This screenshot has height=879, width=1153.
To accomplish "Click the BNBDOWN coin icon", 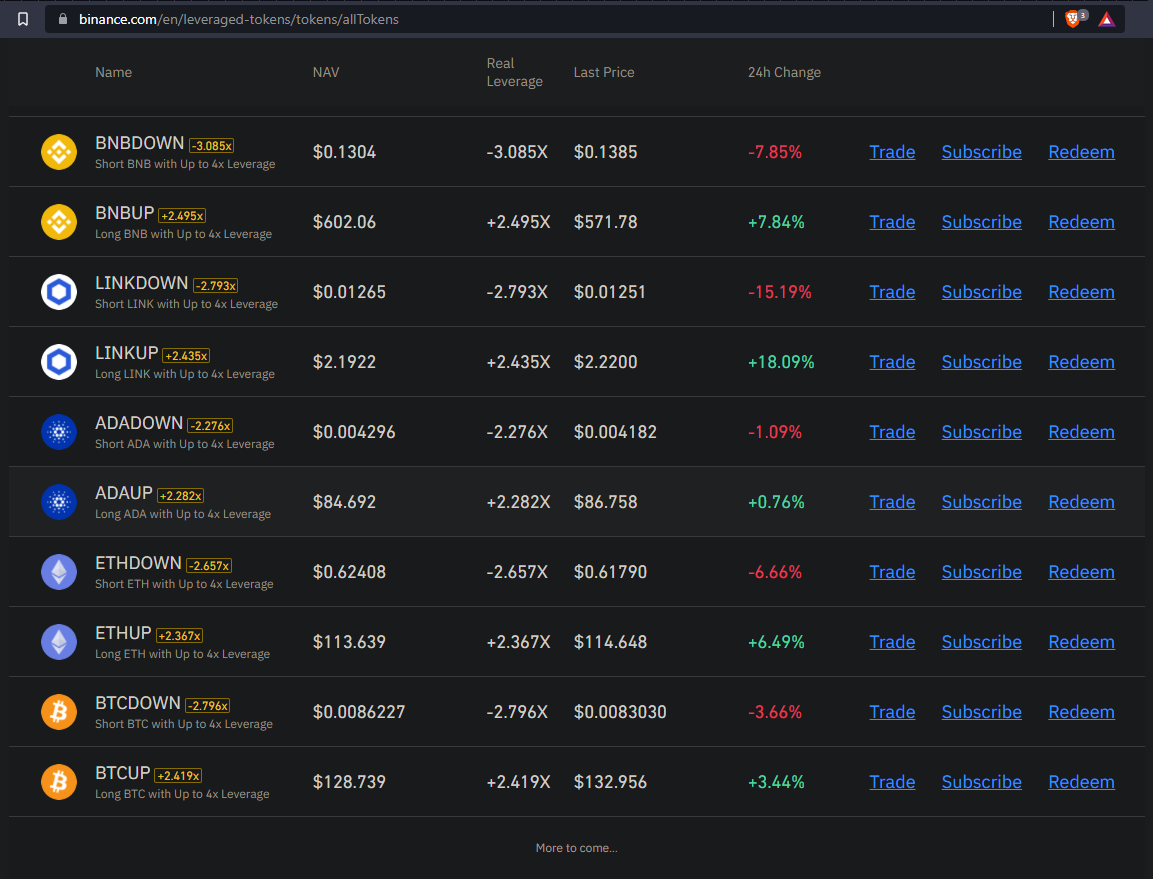I will pyautogui.click(x=59, y=152).
